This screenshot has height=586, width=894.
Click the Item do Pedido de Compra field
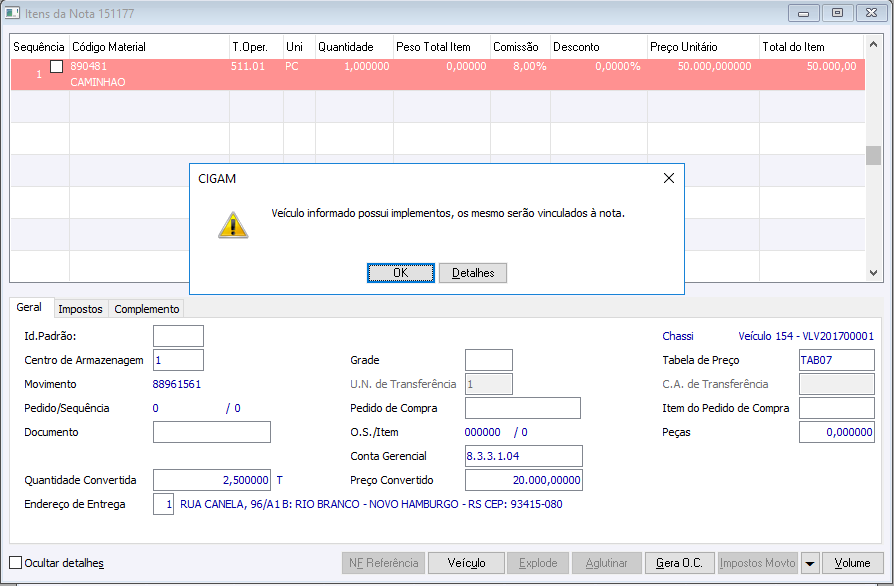click(x=837, y=408)
